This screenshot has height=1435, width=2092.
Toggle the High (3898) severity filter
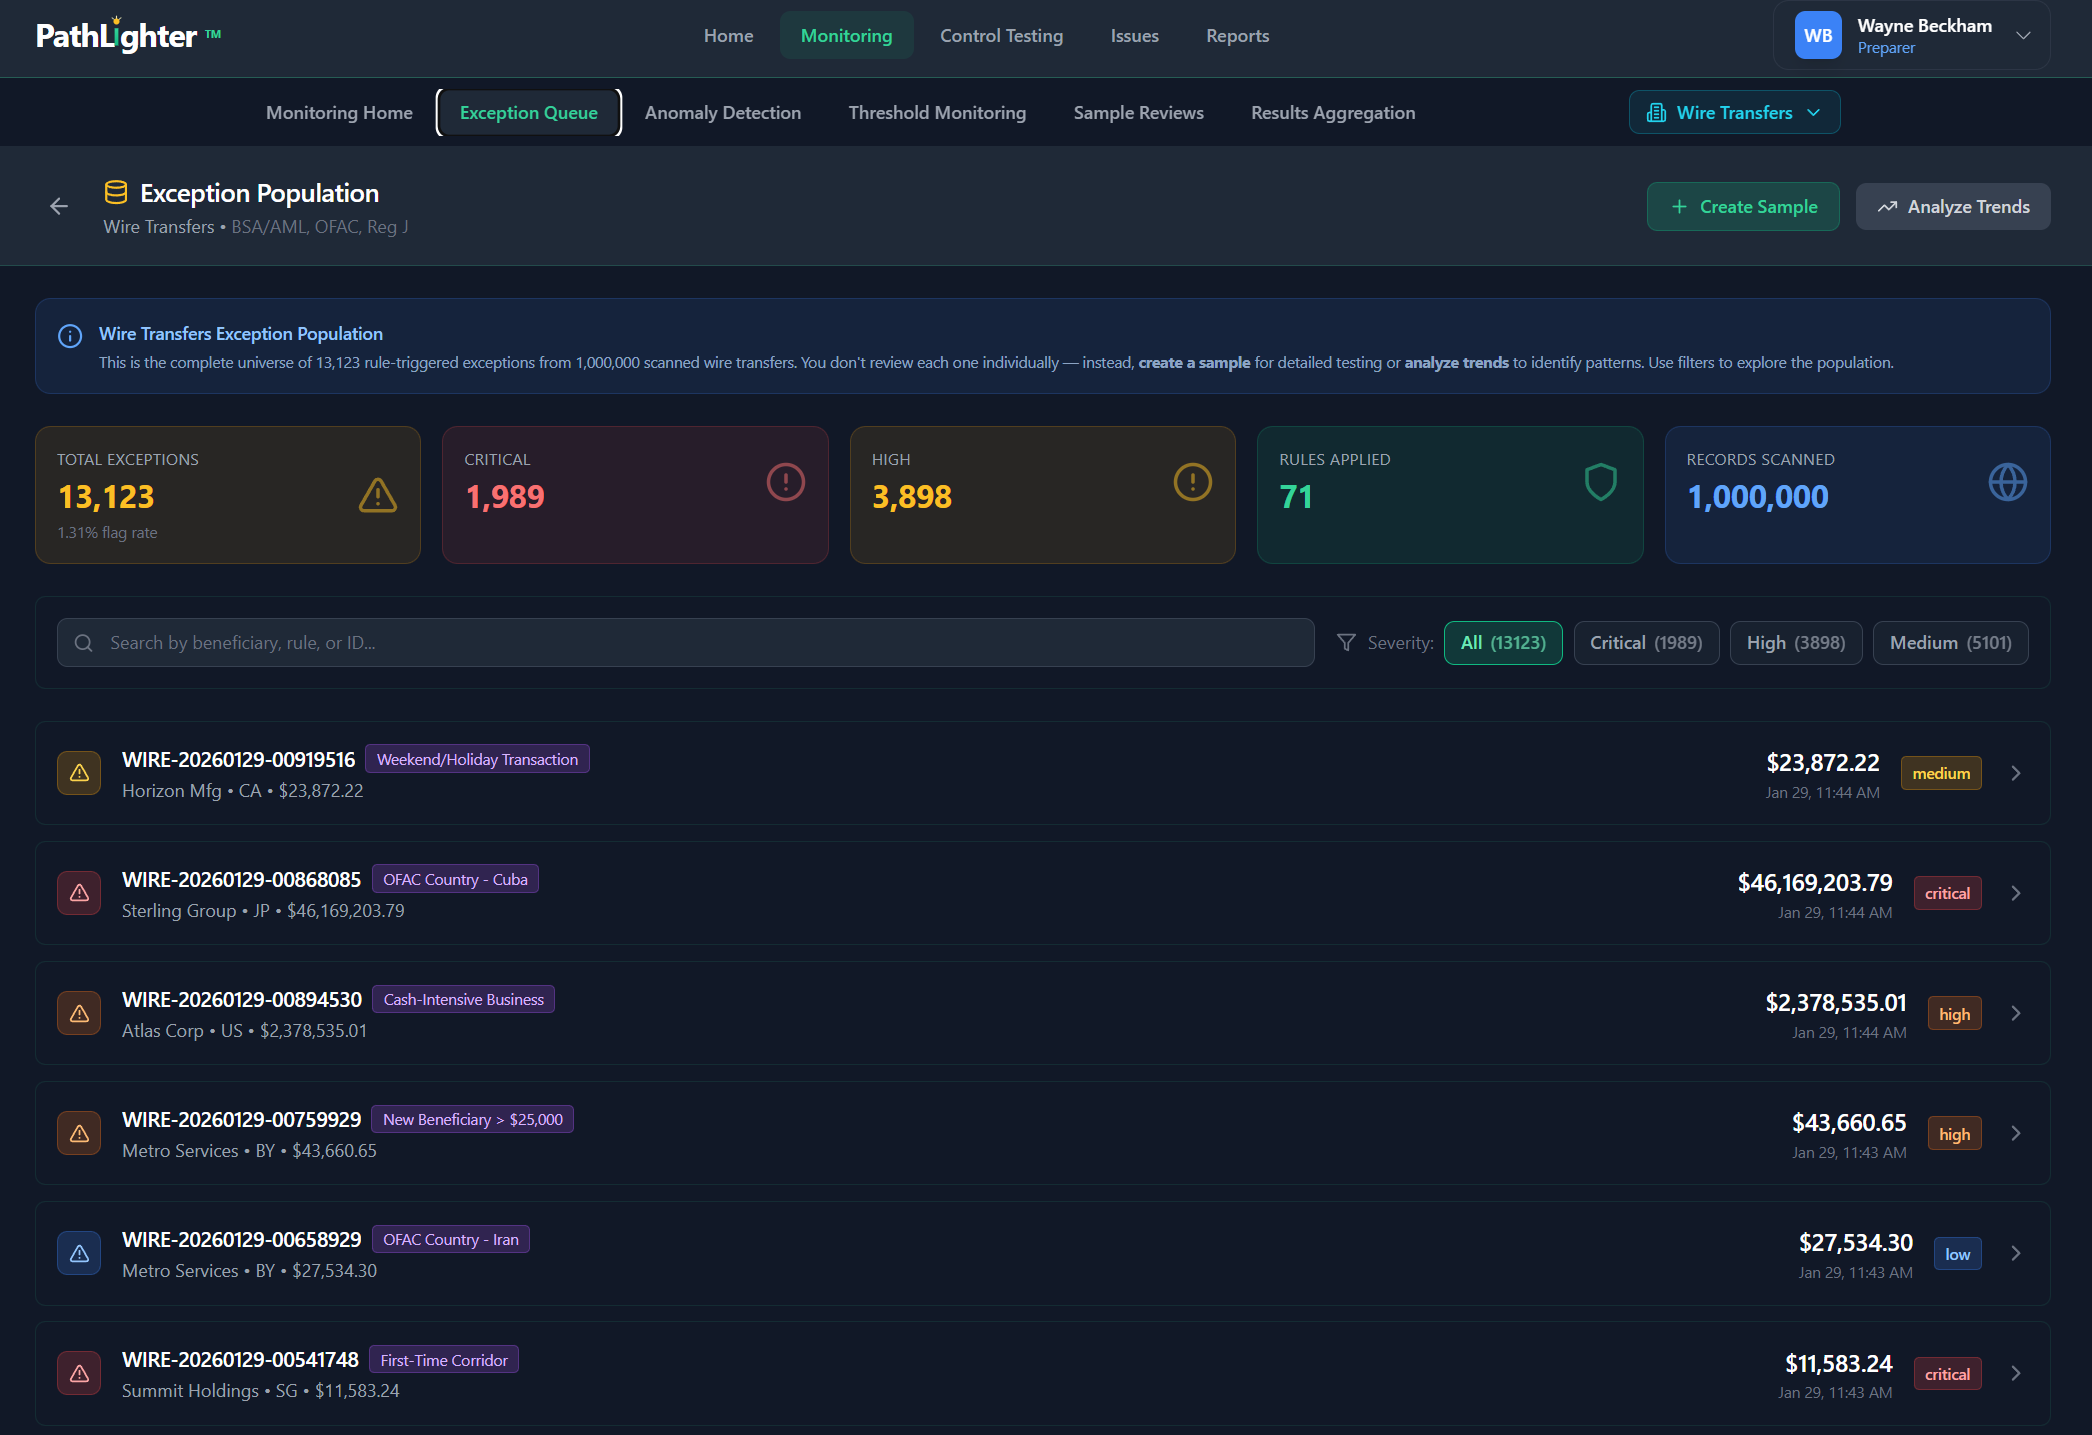(x=1795, y=642)
